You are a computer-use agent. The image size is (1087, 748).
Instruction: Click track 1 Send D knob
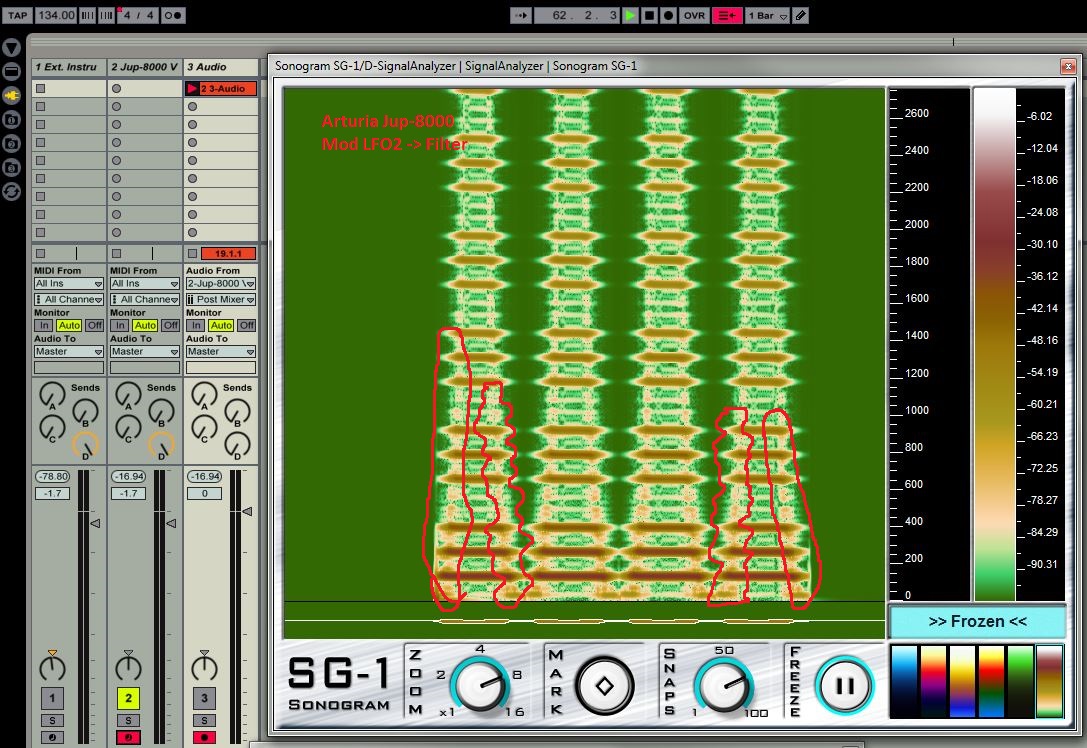tap(85, 446)
